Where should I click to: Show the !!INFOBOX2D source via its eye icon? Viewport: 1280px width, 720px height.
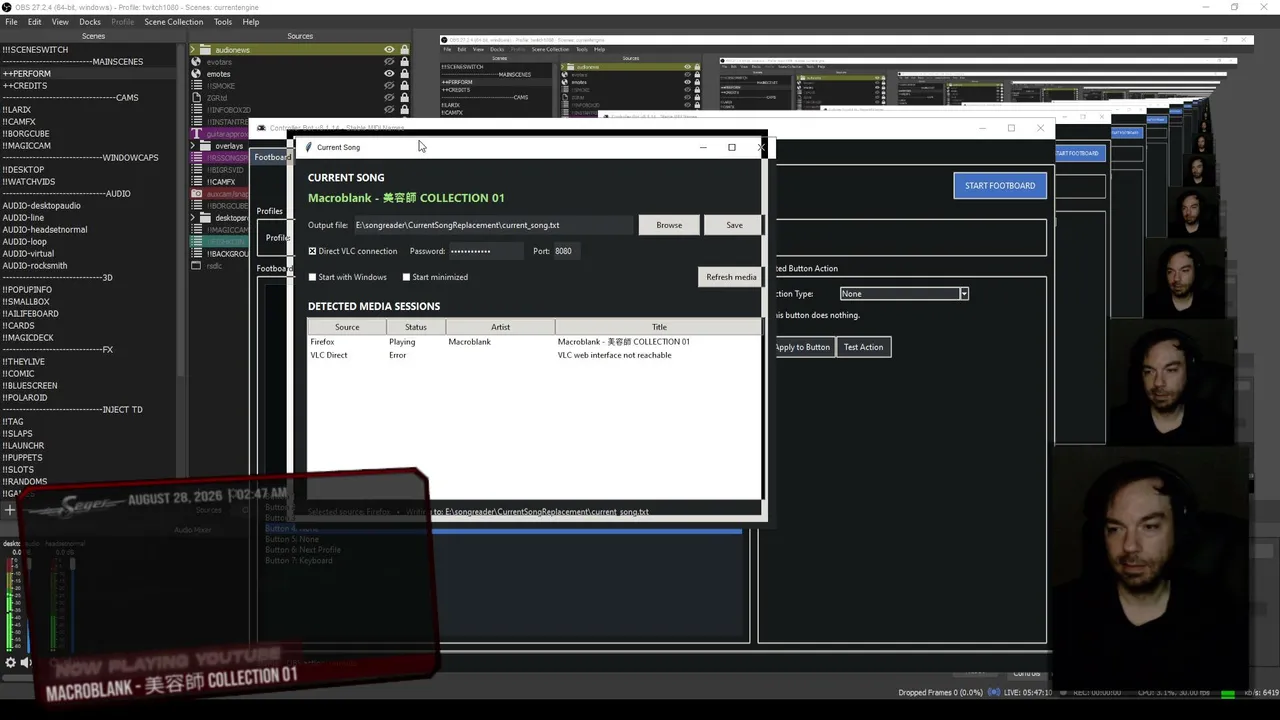pos(389,110)
